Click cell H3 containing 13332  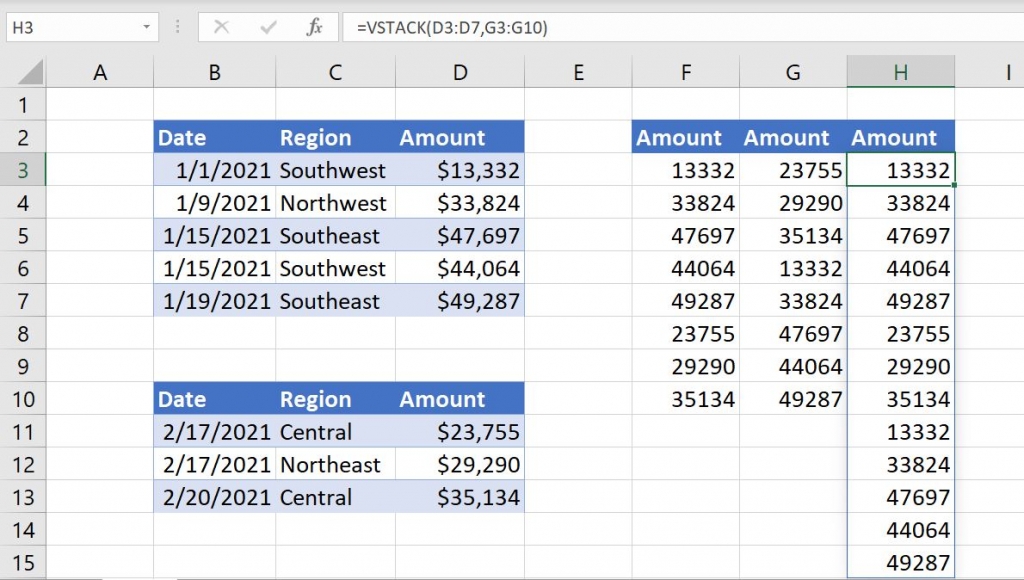click(901, 171)
